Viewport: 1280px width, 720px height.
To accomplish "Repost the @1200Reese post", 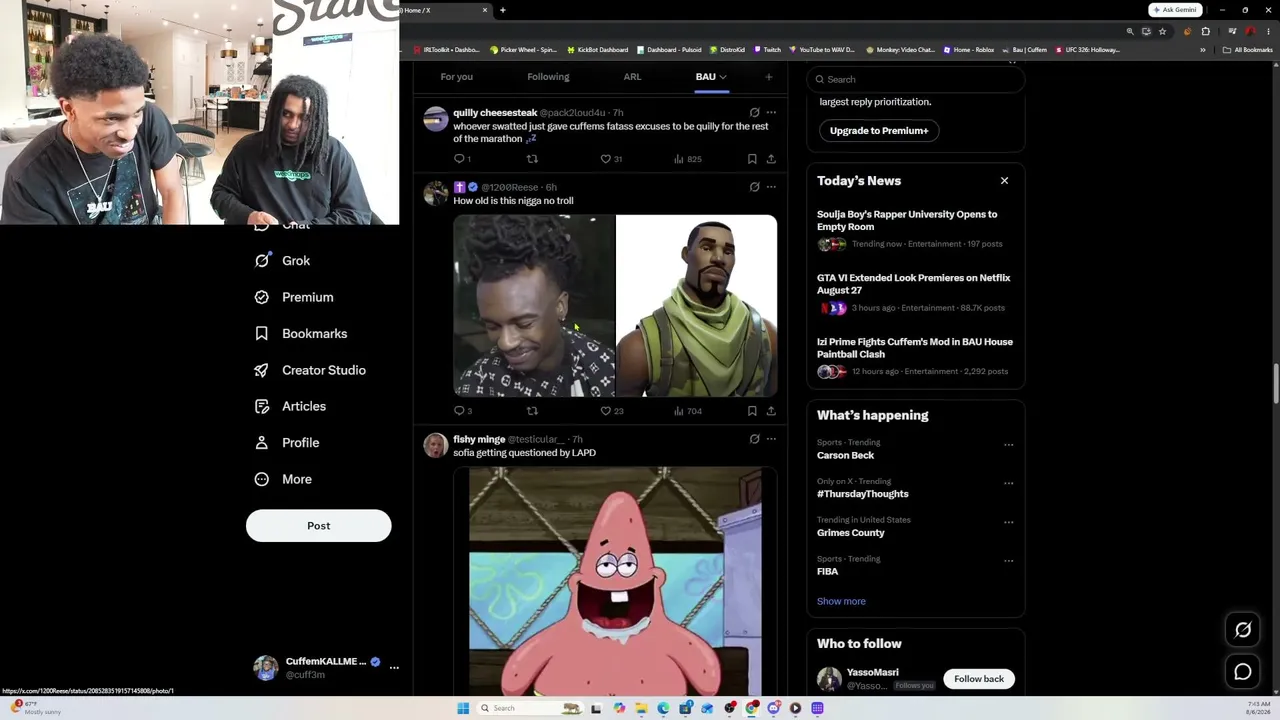I will [532, 411].
